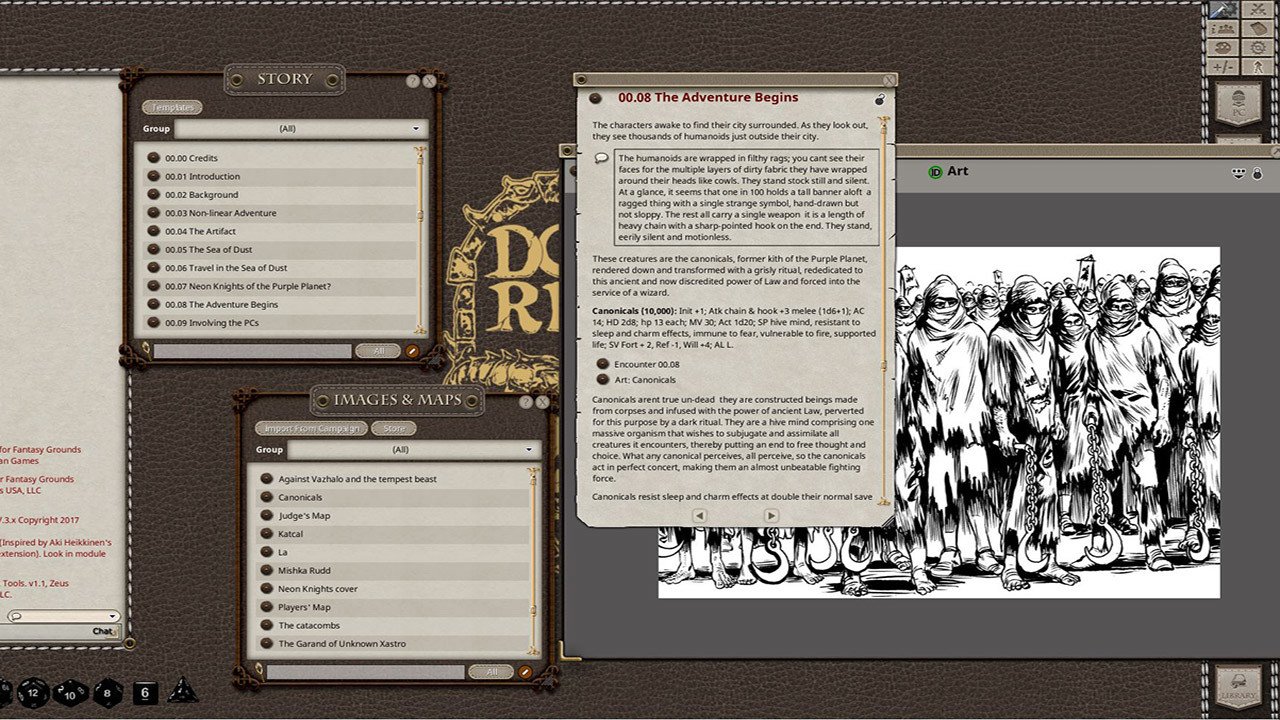Image resolution: width=1280 pixels, height=720 pixels.
Task: Toggle the lock on the Adventure Begins window
Action: 879,100
